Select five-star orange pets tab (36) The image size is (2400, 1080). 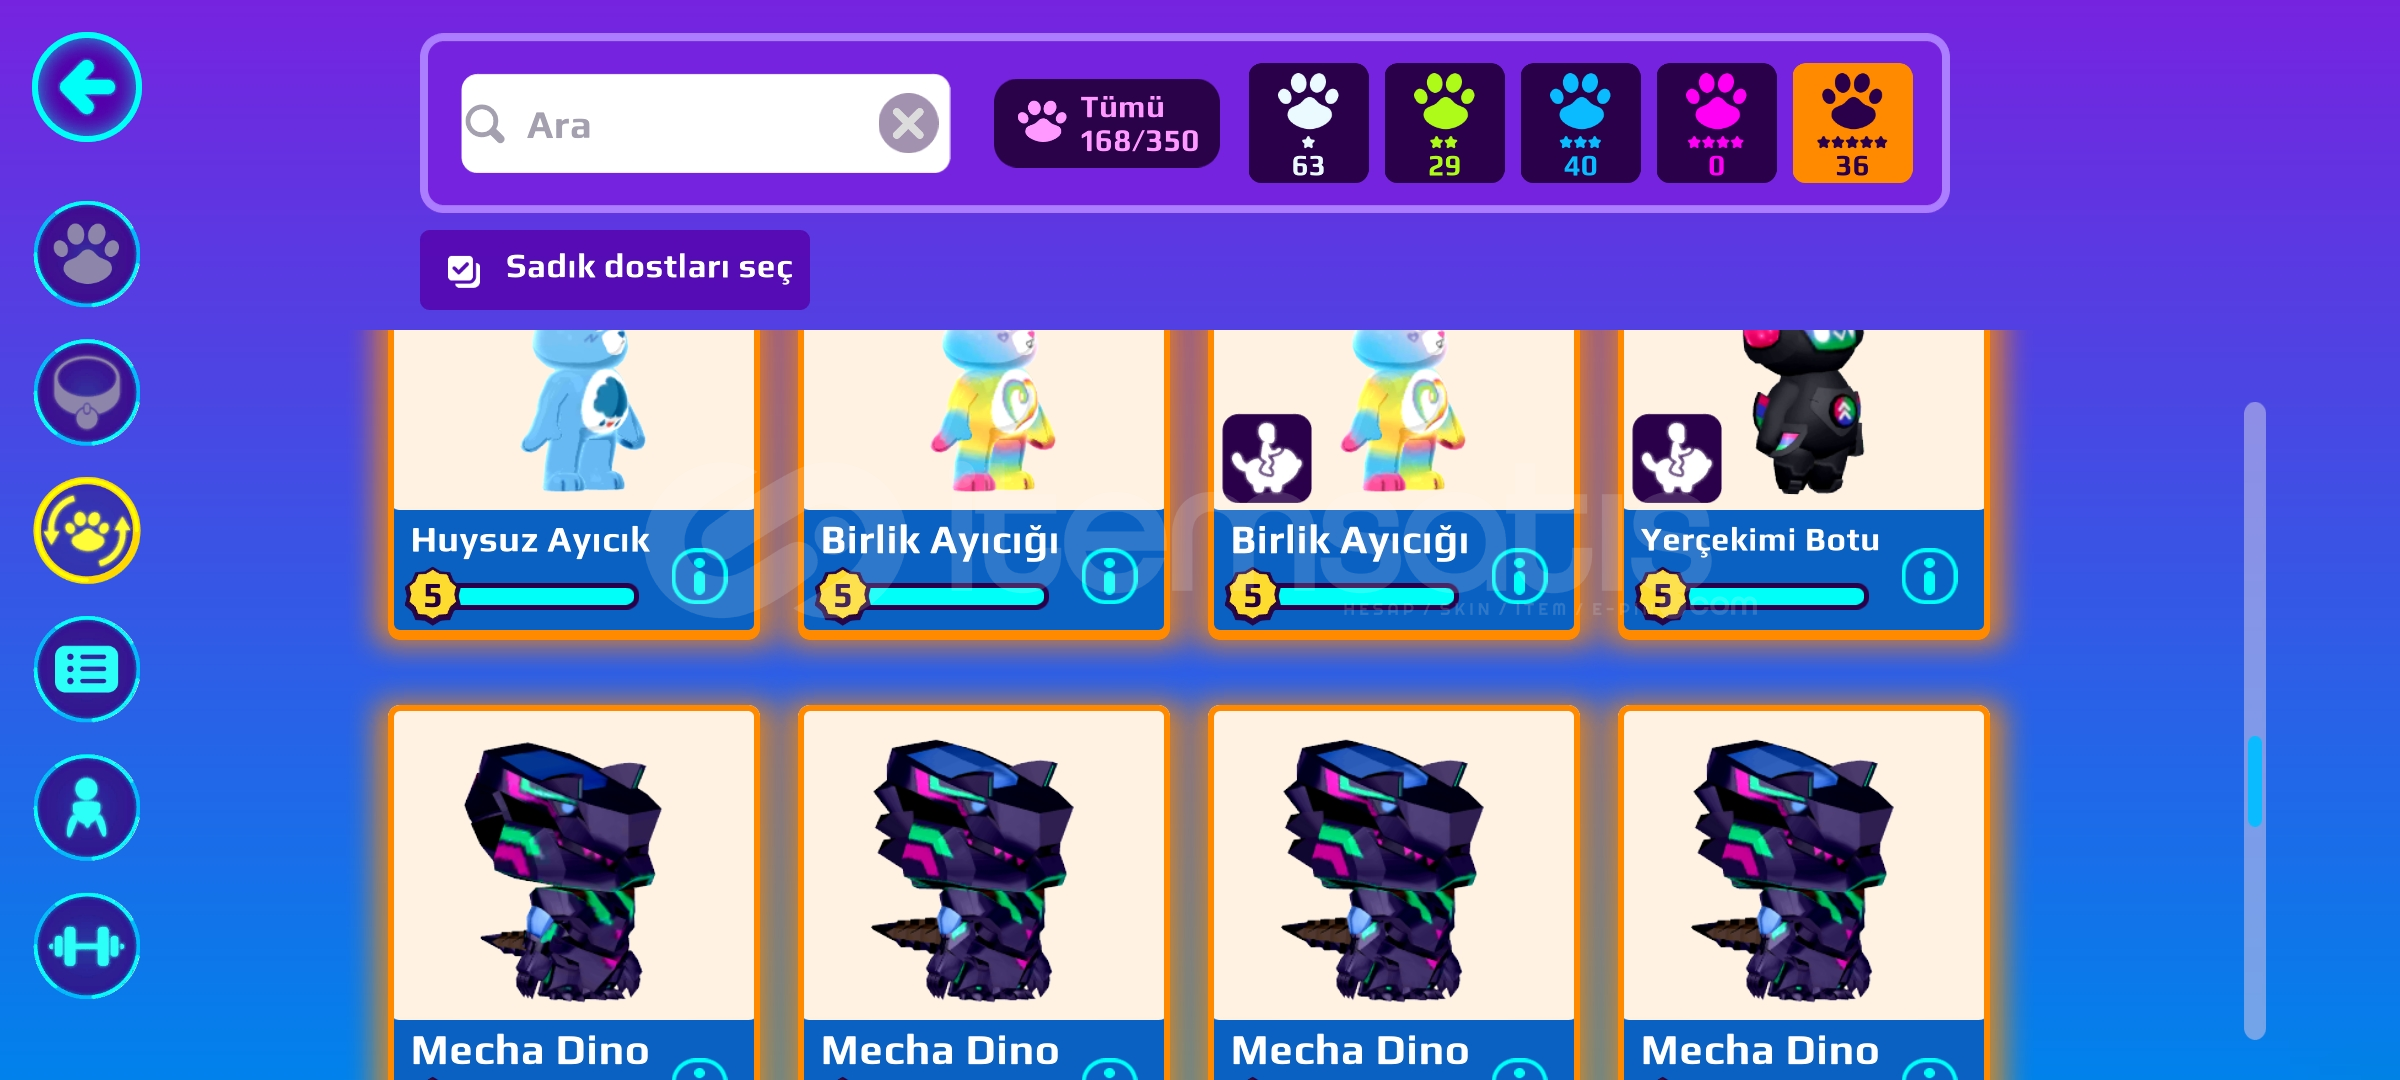click(1852, 123)
